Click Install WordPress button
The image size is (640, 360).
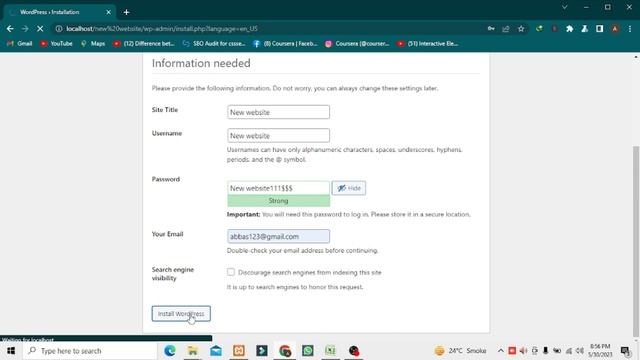point(181,313)
